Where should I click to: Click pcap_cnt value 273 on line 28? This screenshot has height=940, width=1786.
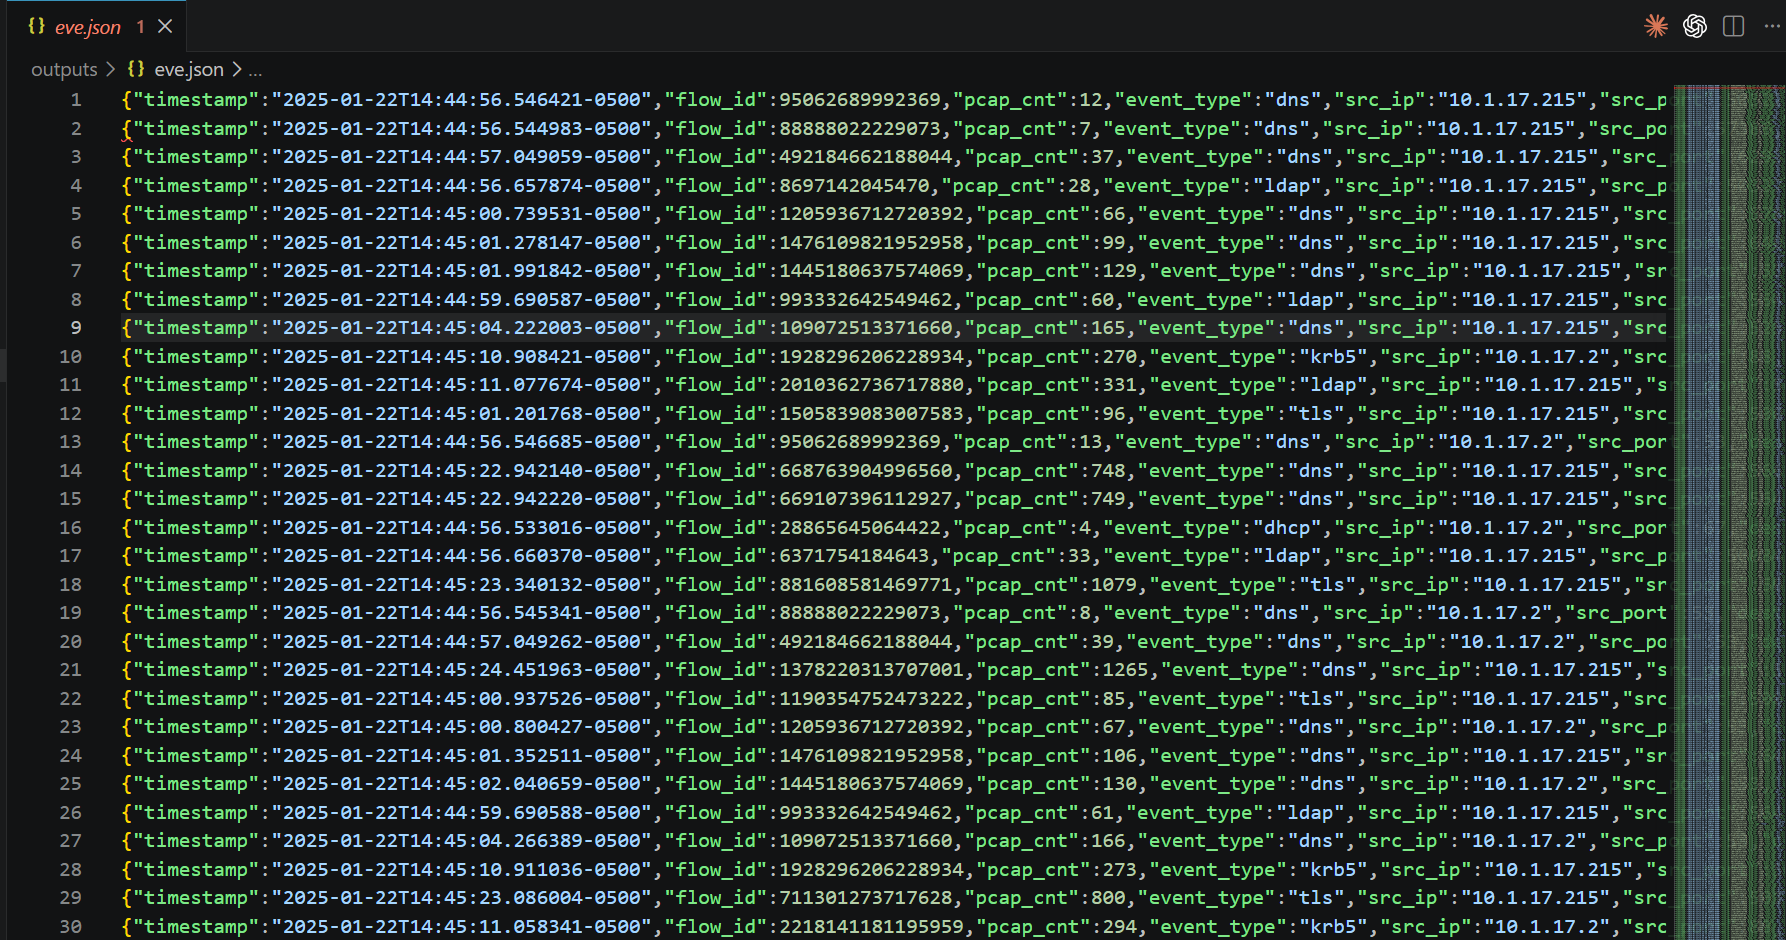point(1121,870)
